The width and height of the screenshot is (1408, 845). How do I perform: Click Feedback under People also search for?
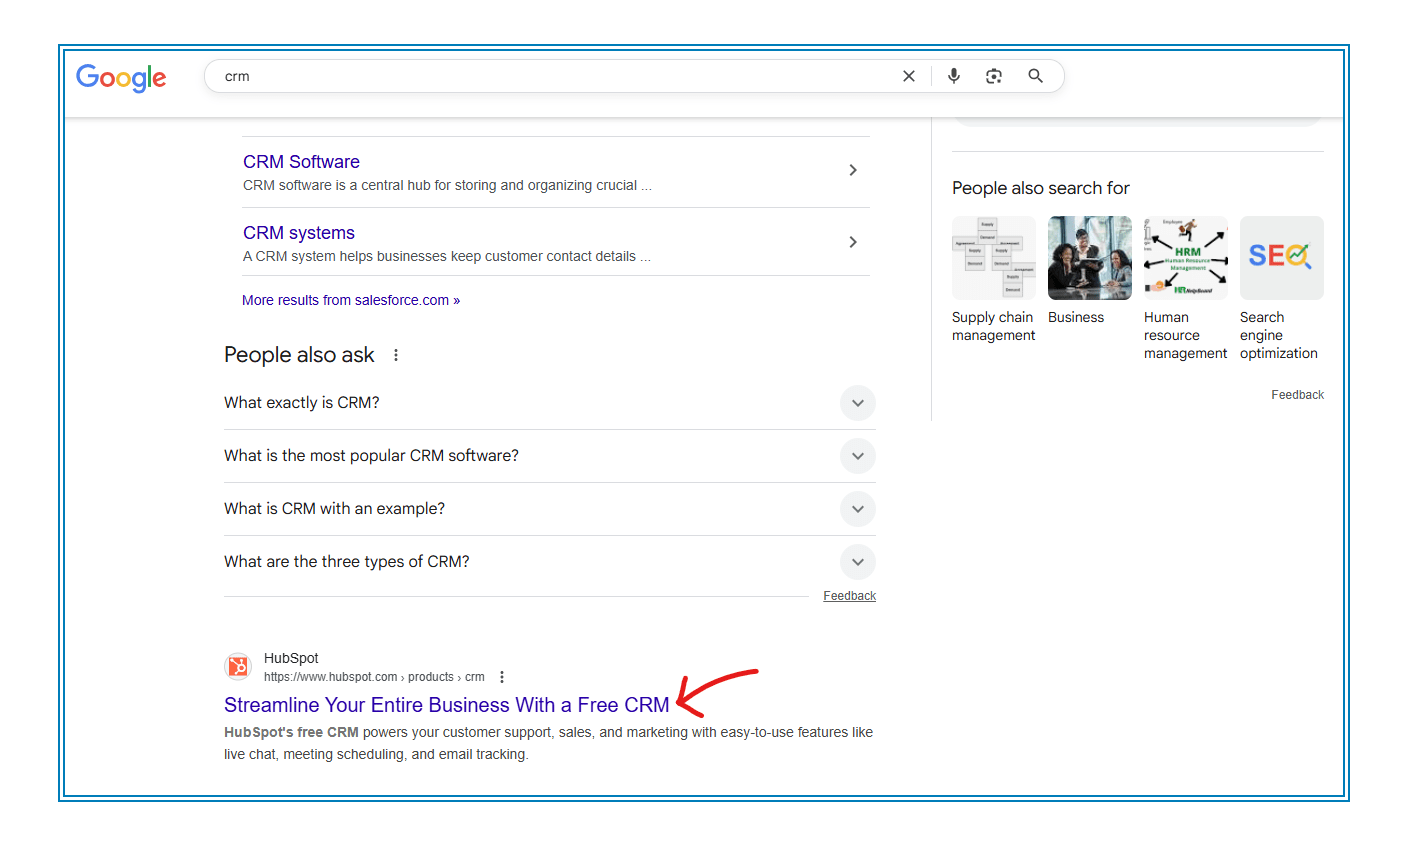(1297, 395)
